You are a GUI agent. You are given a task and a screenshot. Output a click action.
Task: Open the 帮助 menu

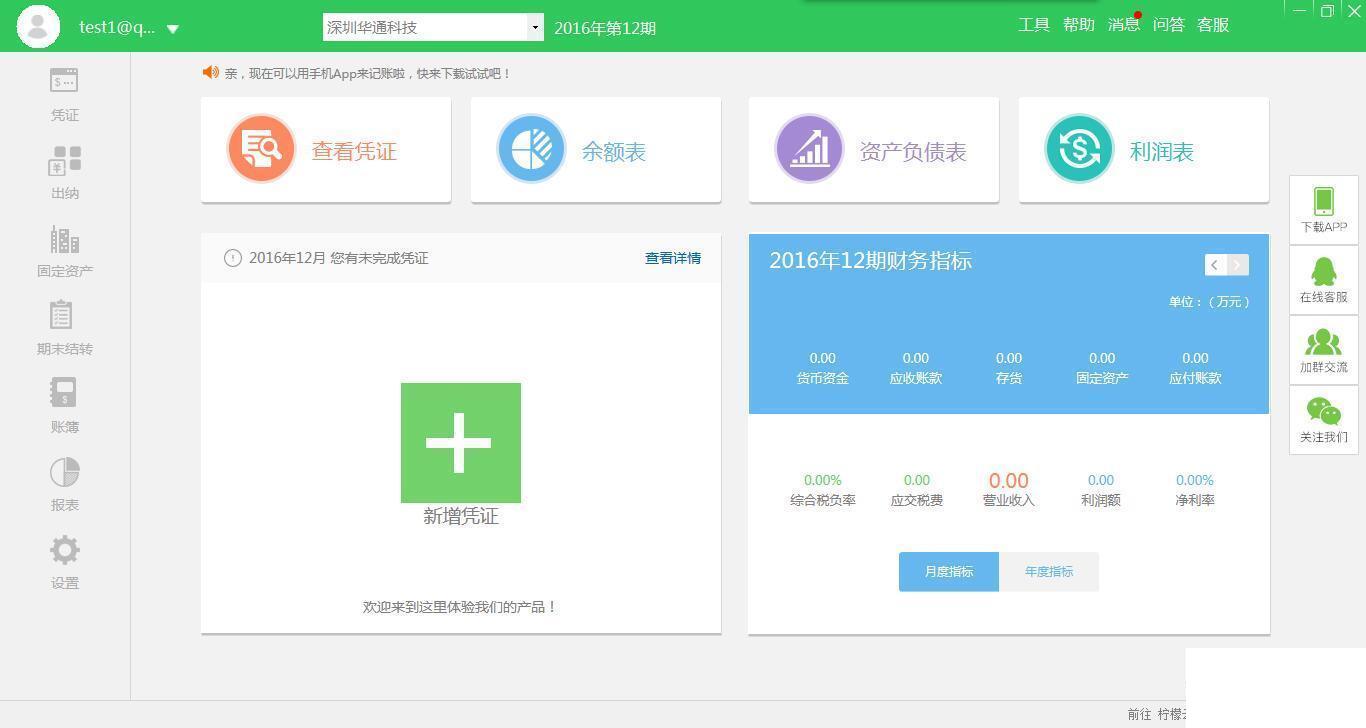1079,25
